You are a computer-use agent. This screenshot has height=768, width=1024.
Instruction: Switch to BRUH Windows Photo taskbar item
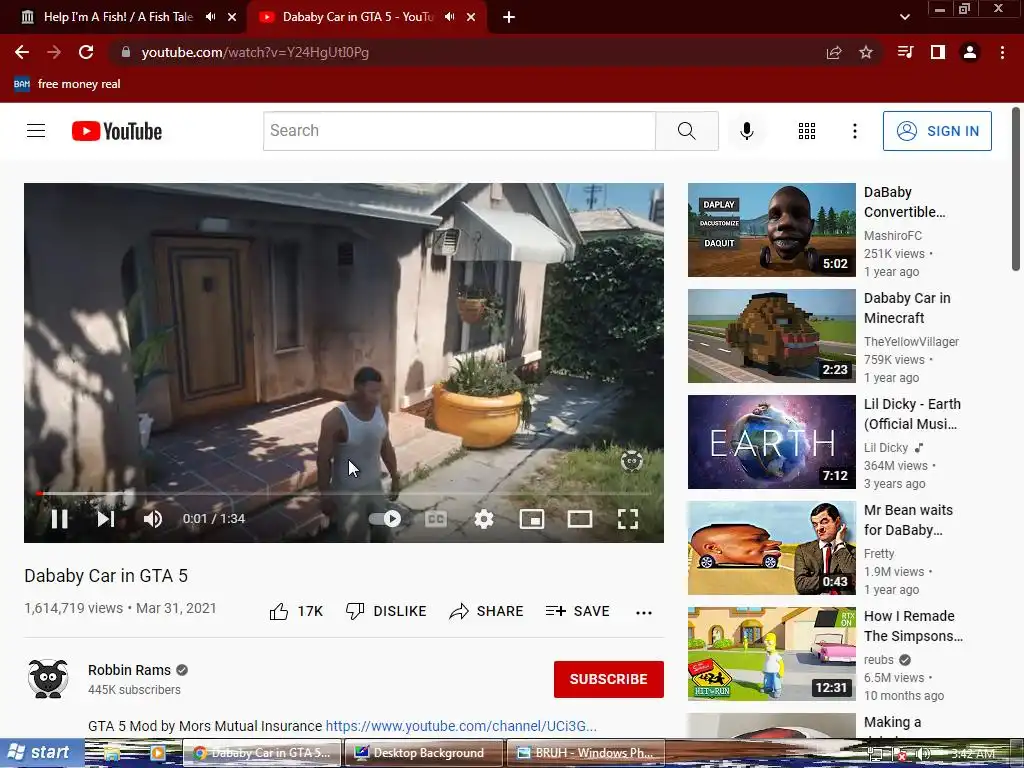point(586,753)
